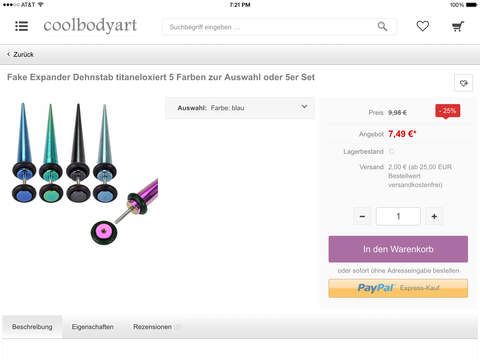Increase quantity with the plus button
The image size is (480, 360).
coord(434,216)
